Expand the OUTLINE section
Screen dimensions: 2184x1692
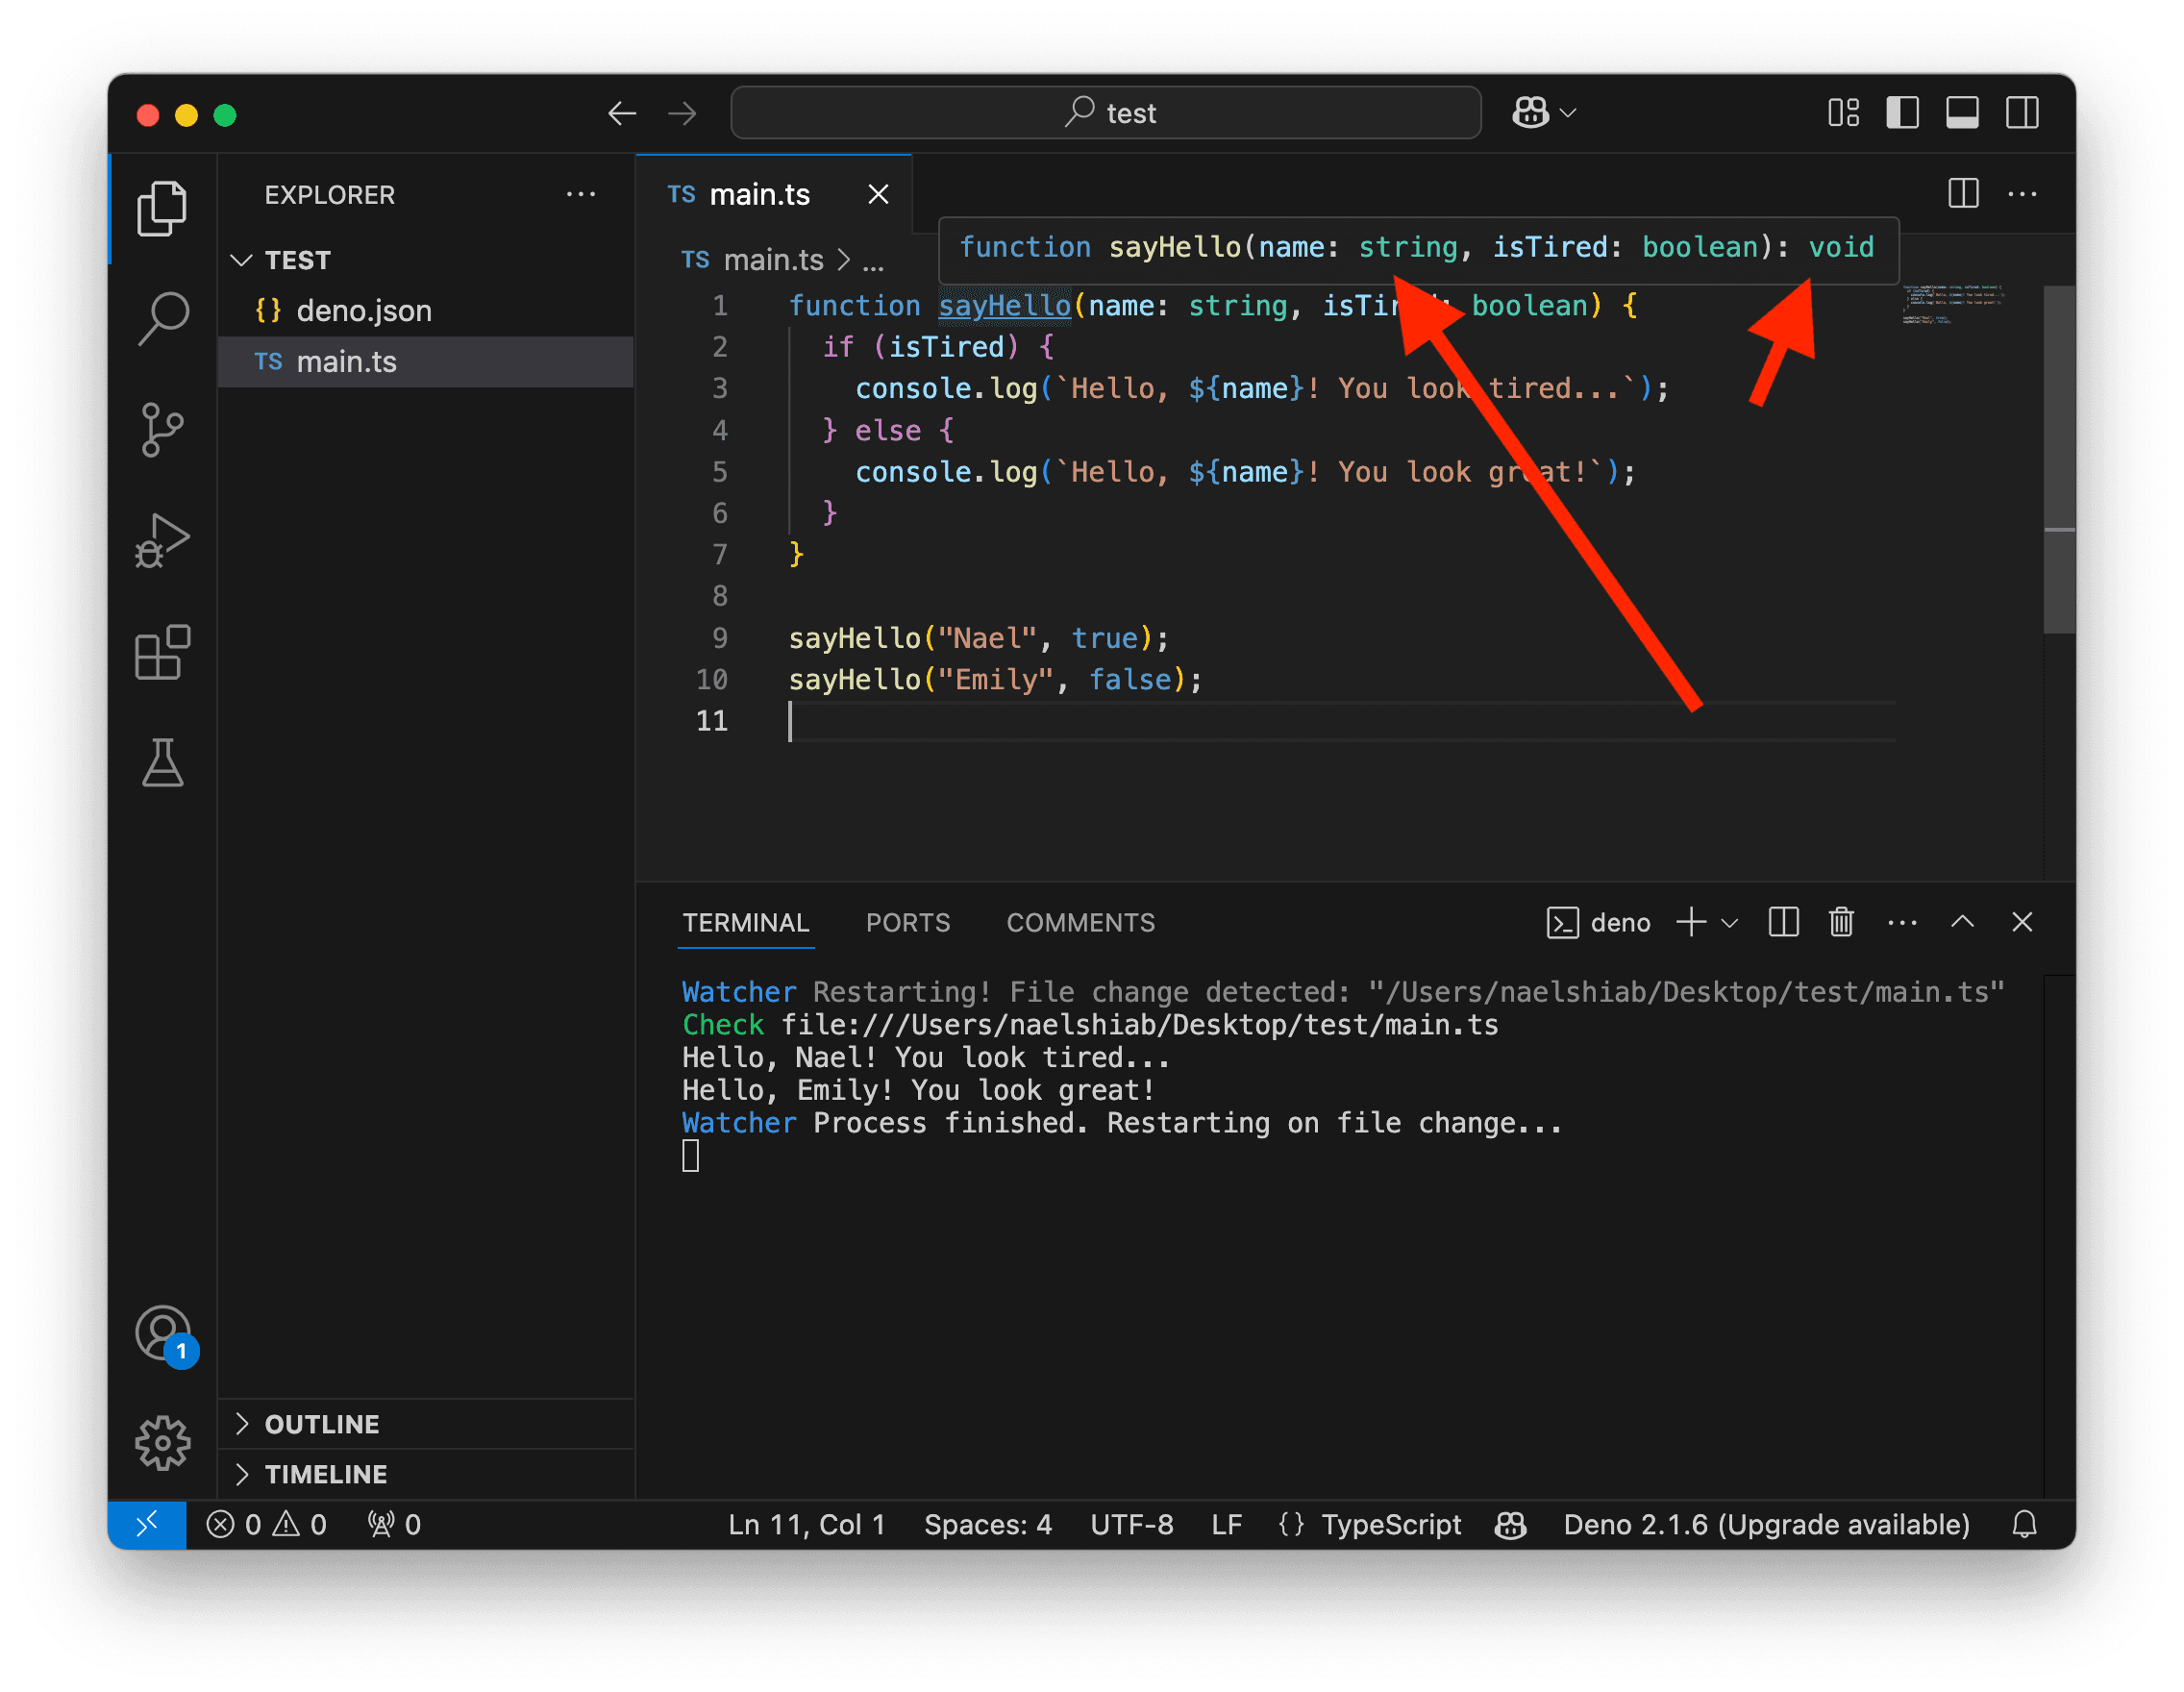point(425,1423)
